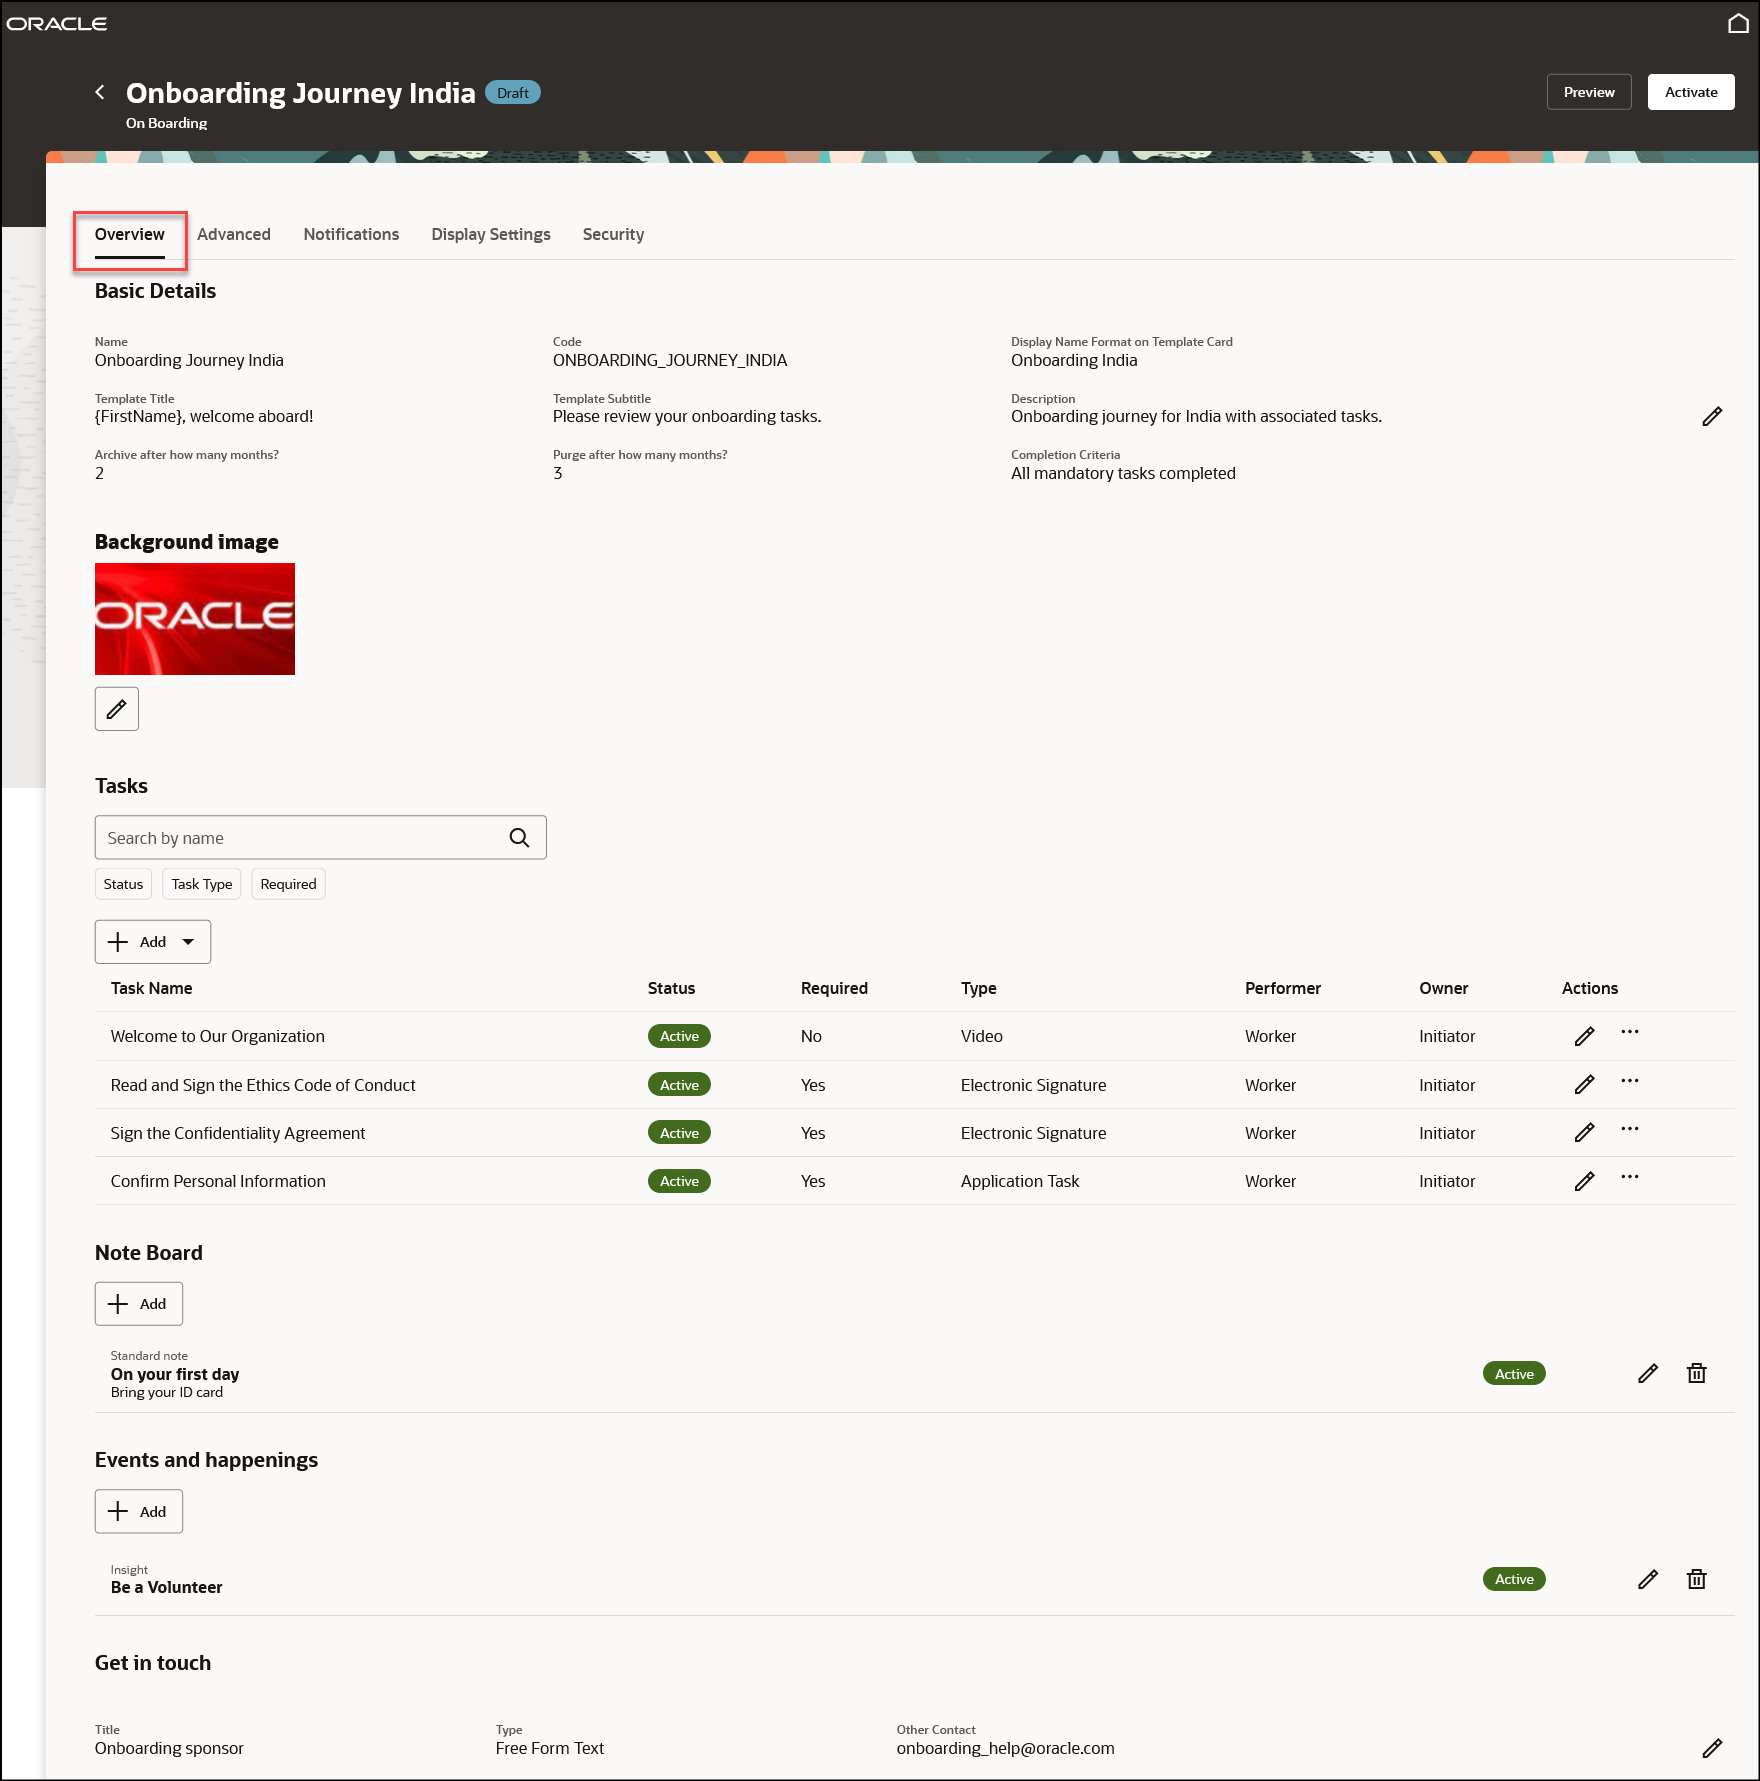Image resolution: width=1760 pixels, height=1781 pixels.
Task: Click the Be a Volunteer title
Action: pyautogui.click(x=167, y=1587)
